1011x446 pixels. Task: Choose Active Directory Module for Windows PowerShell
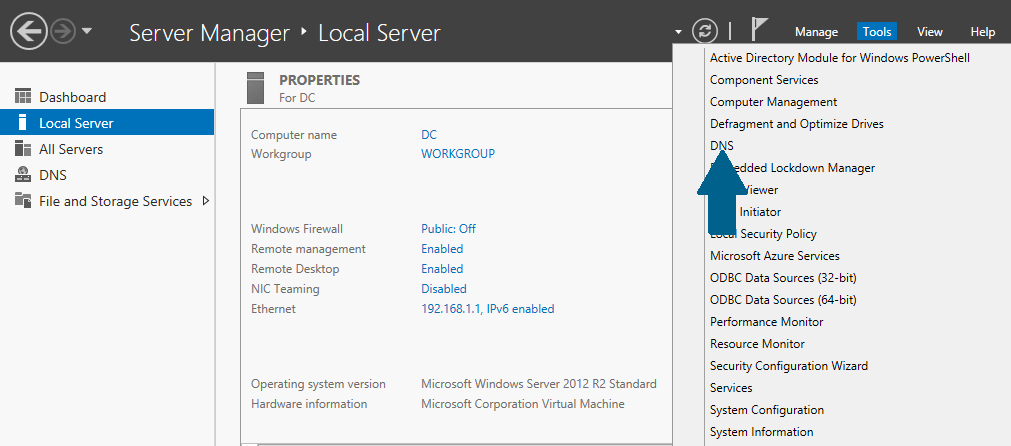pyautogui.click(x=839, y=58)
